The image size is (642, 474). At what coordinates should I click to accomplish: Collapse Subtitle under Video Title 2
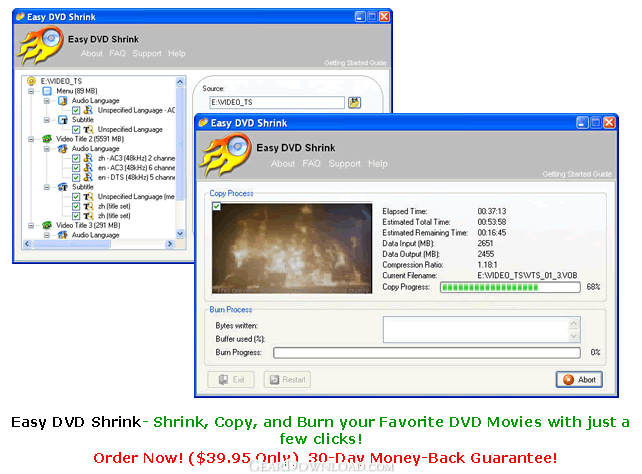coord(47,187)
